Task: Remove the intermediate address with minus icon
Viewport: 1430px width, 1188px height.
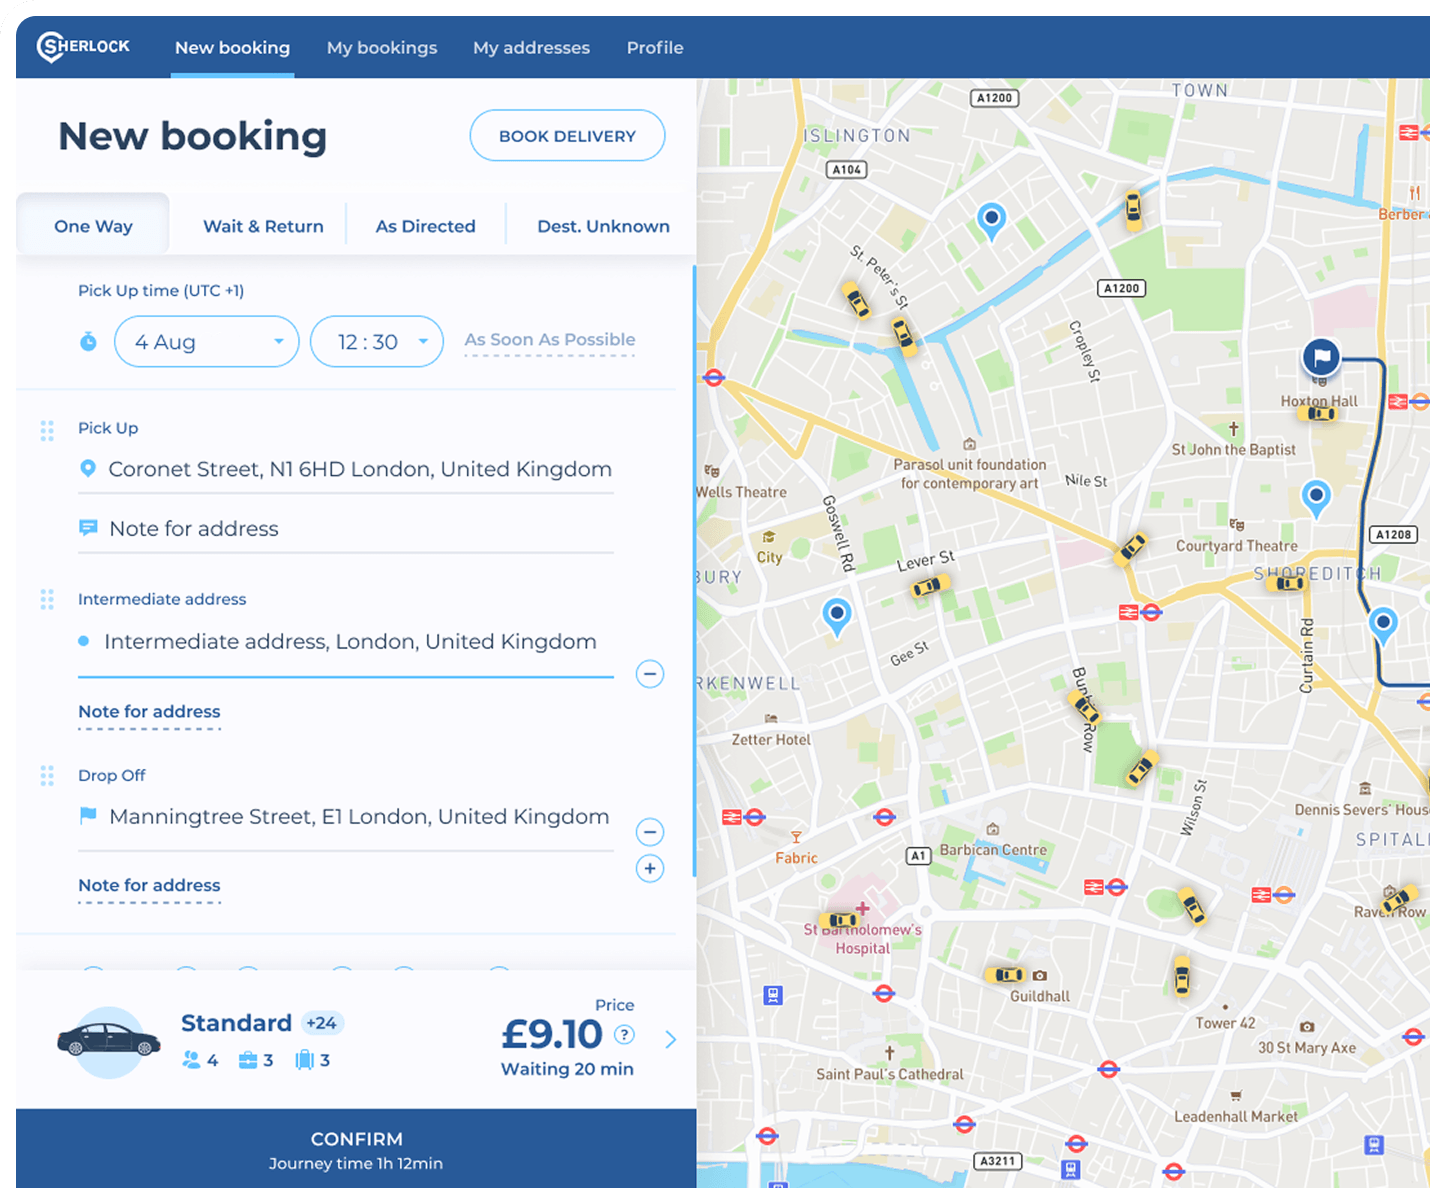Action: click(650, 674)
